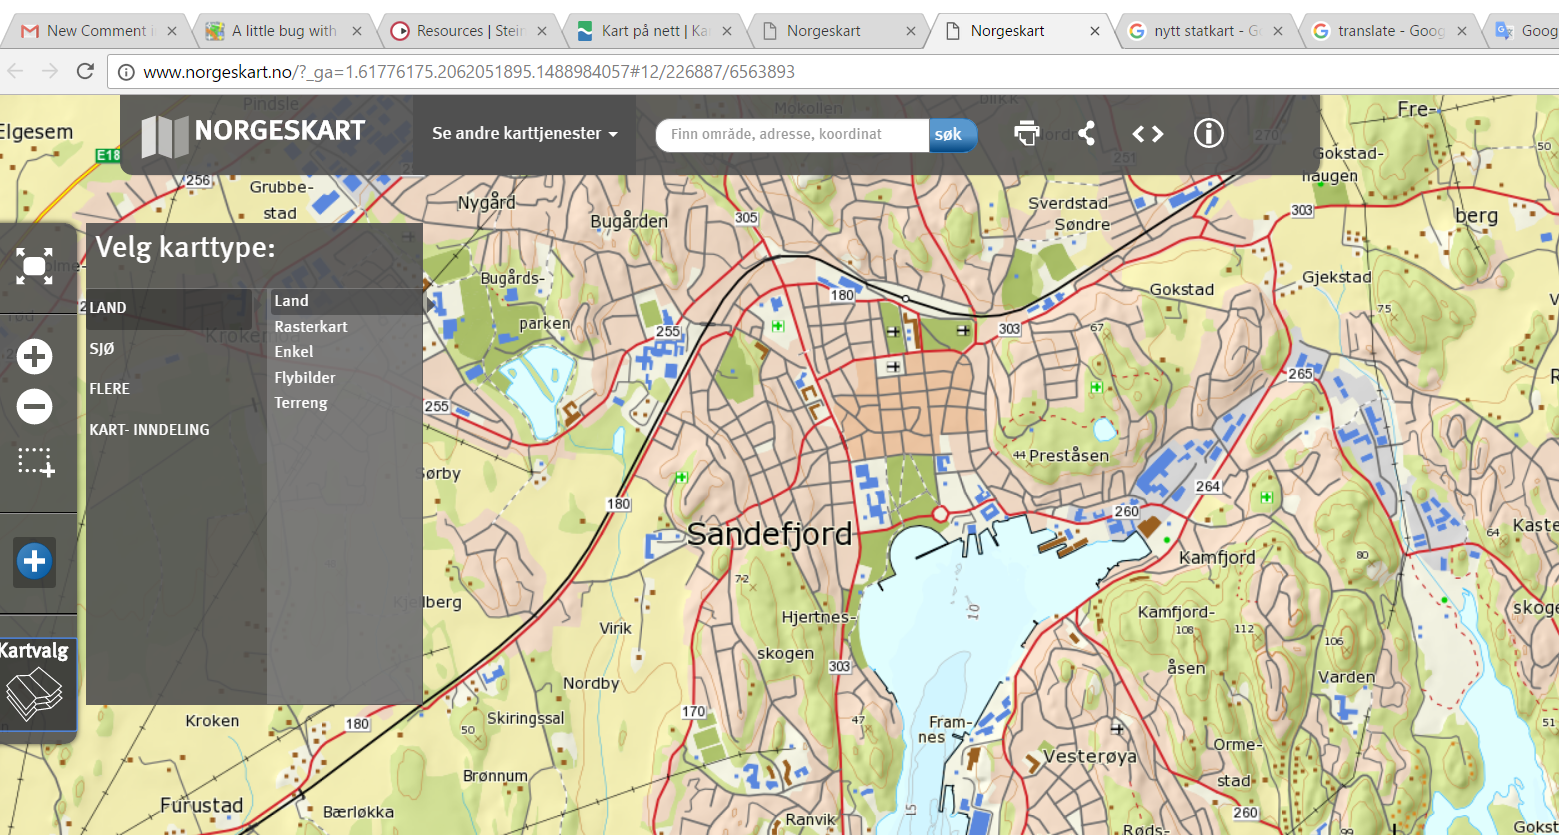Print the map using printer icon
This screenshot has width=1559, height=835.
coord(1026,133)
